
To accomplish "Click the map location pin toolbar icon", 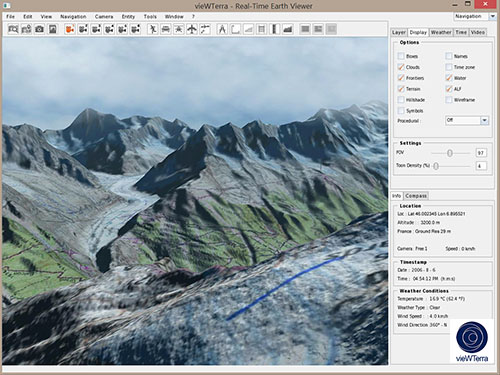I will pos(26,29).
